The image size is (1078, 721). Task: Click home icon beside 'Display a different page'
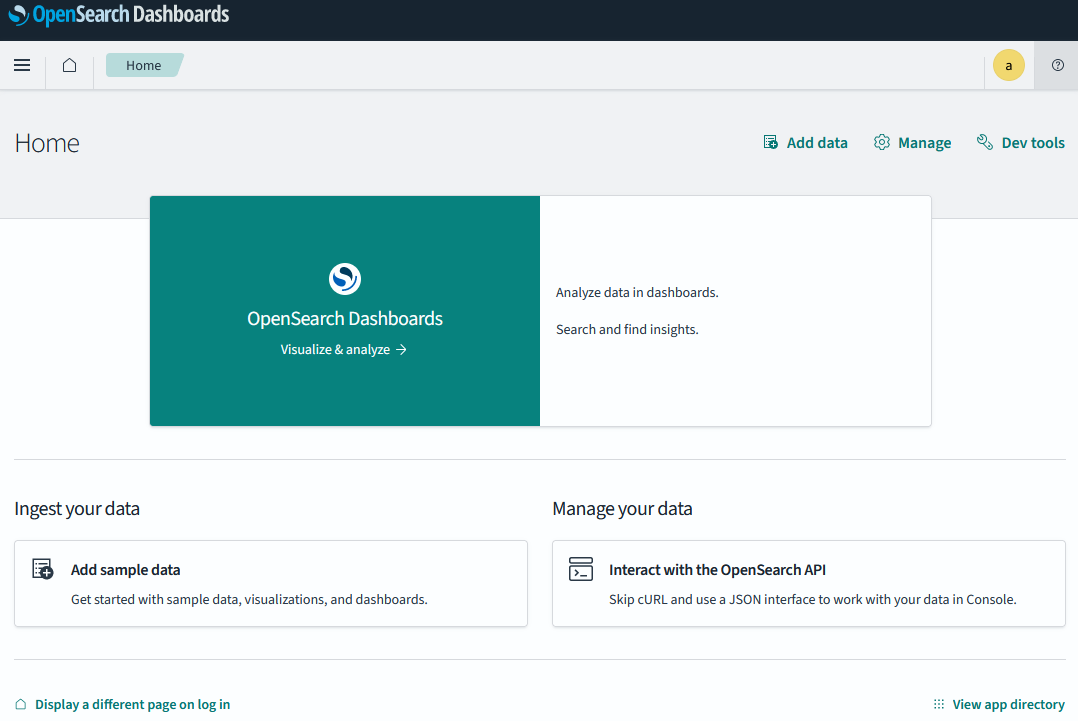[21, 705]
